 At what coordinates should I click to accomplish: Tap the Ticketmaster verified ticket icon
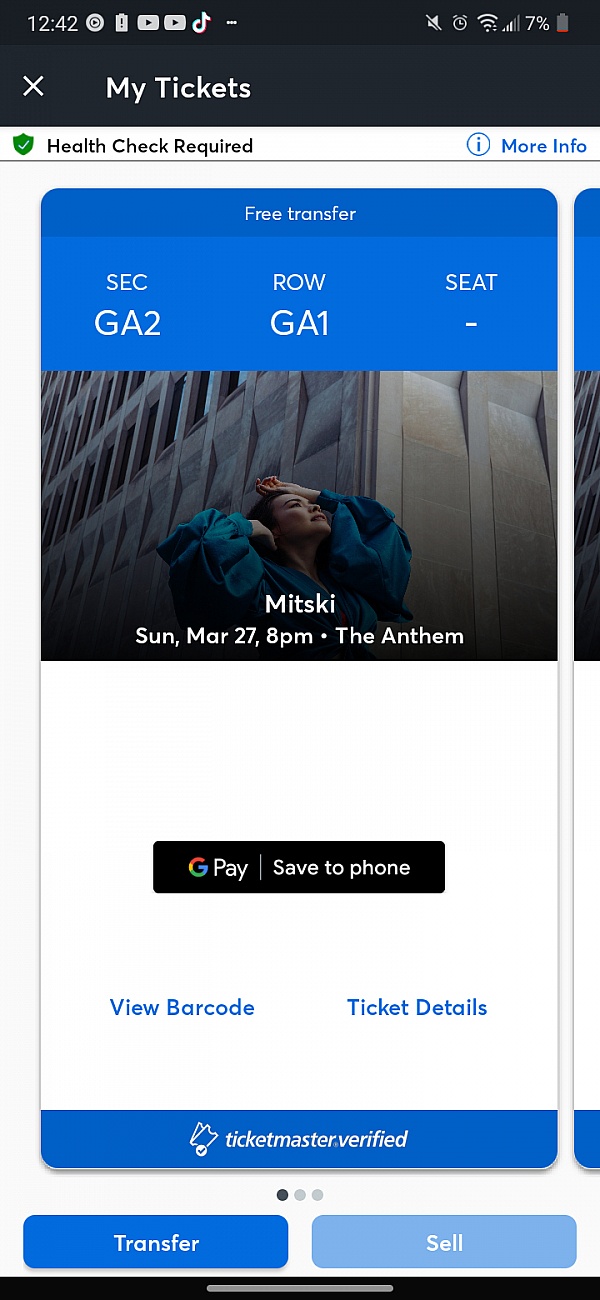pyautogui.click(x=204, y=1139)
